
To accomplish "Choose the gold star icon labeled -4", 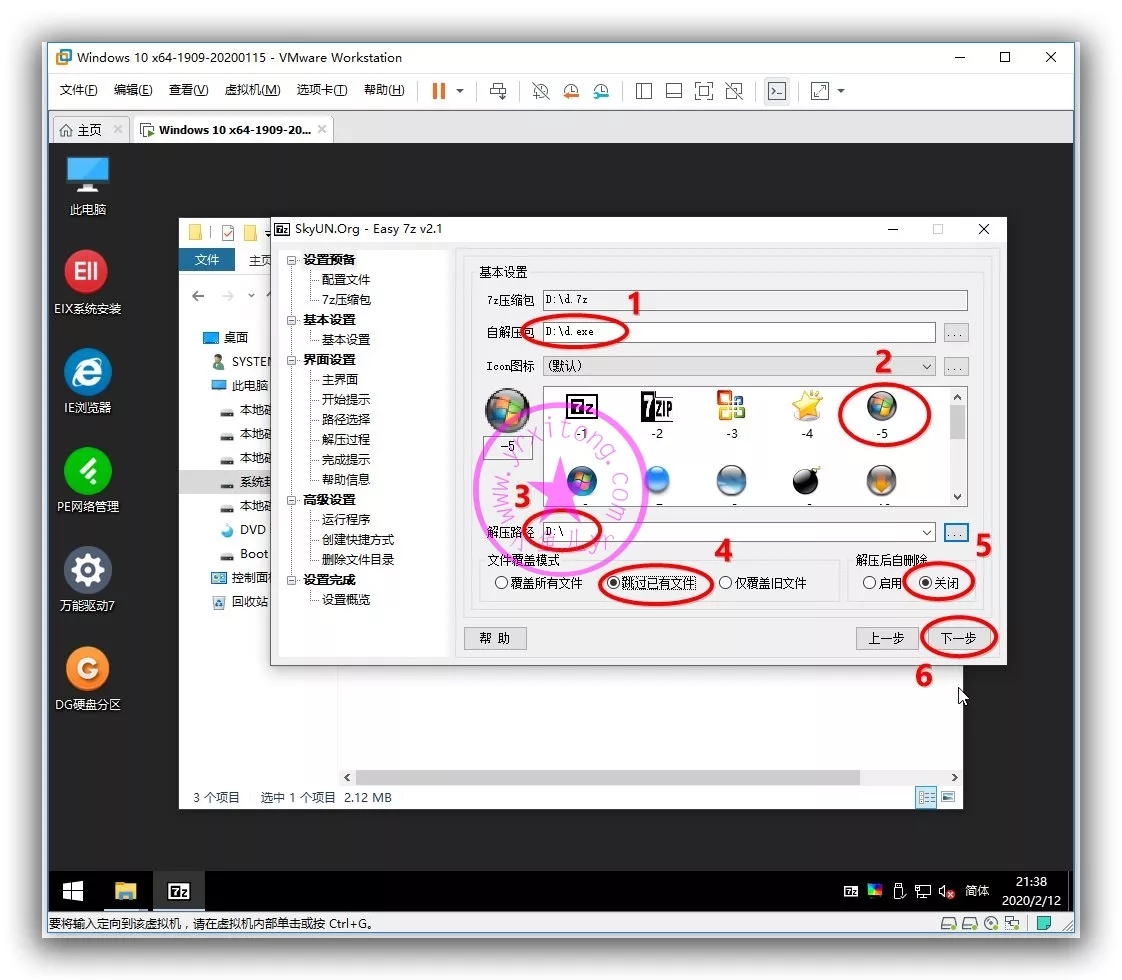I will point(806,408).
